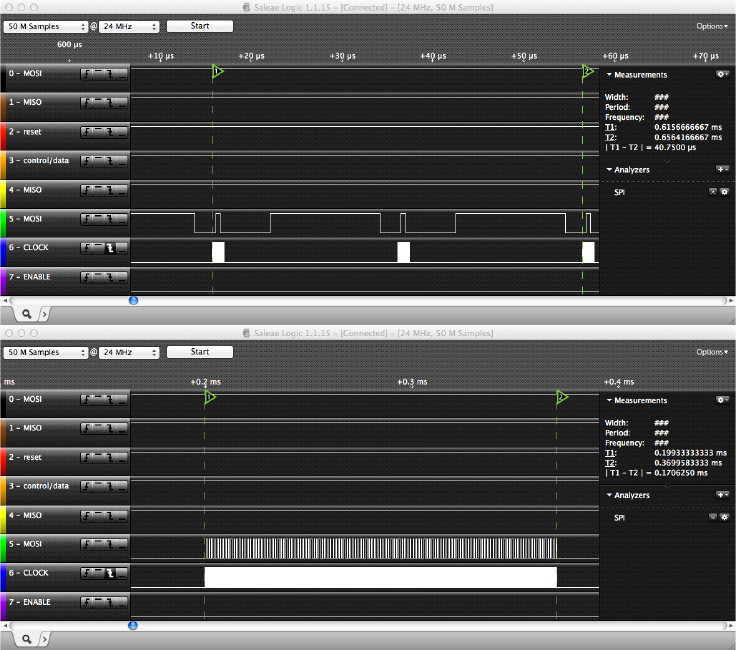
Task: Collapse the Analyzers section in bottom window
Action: pos(609,495)
